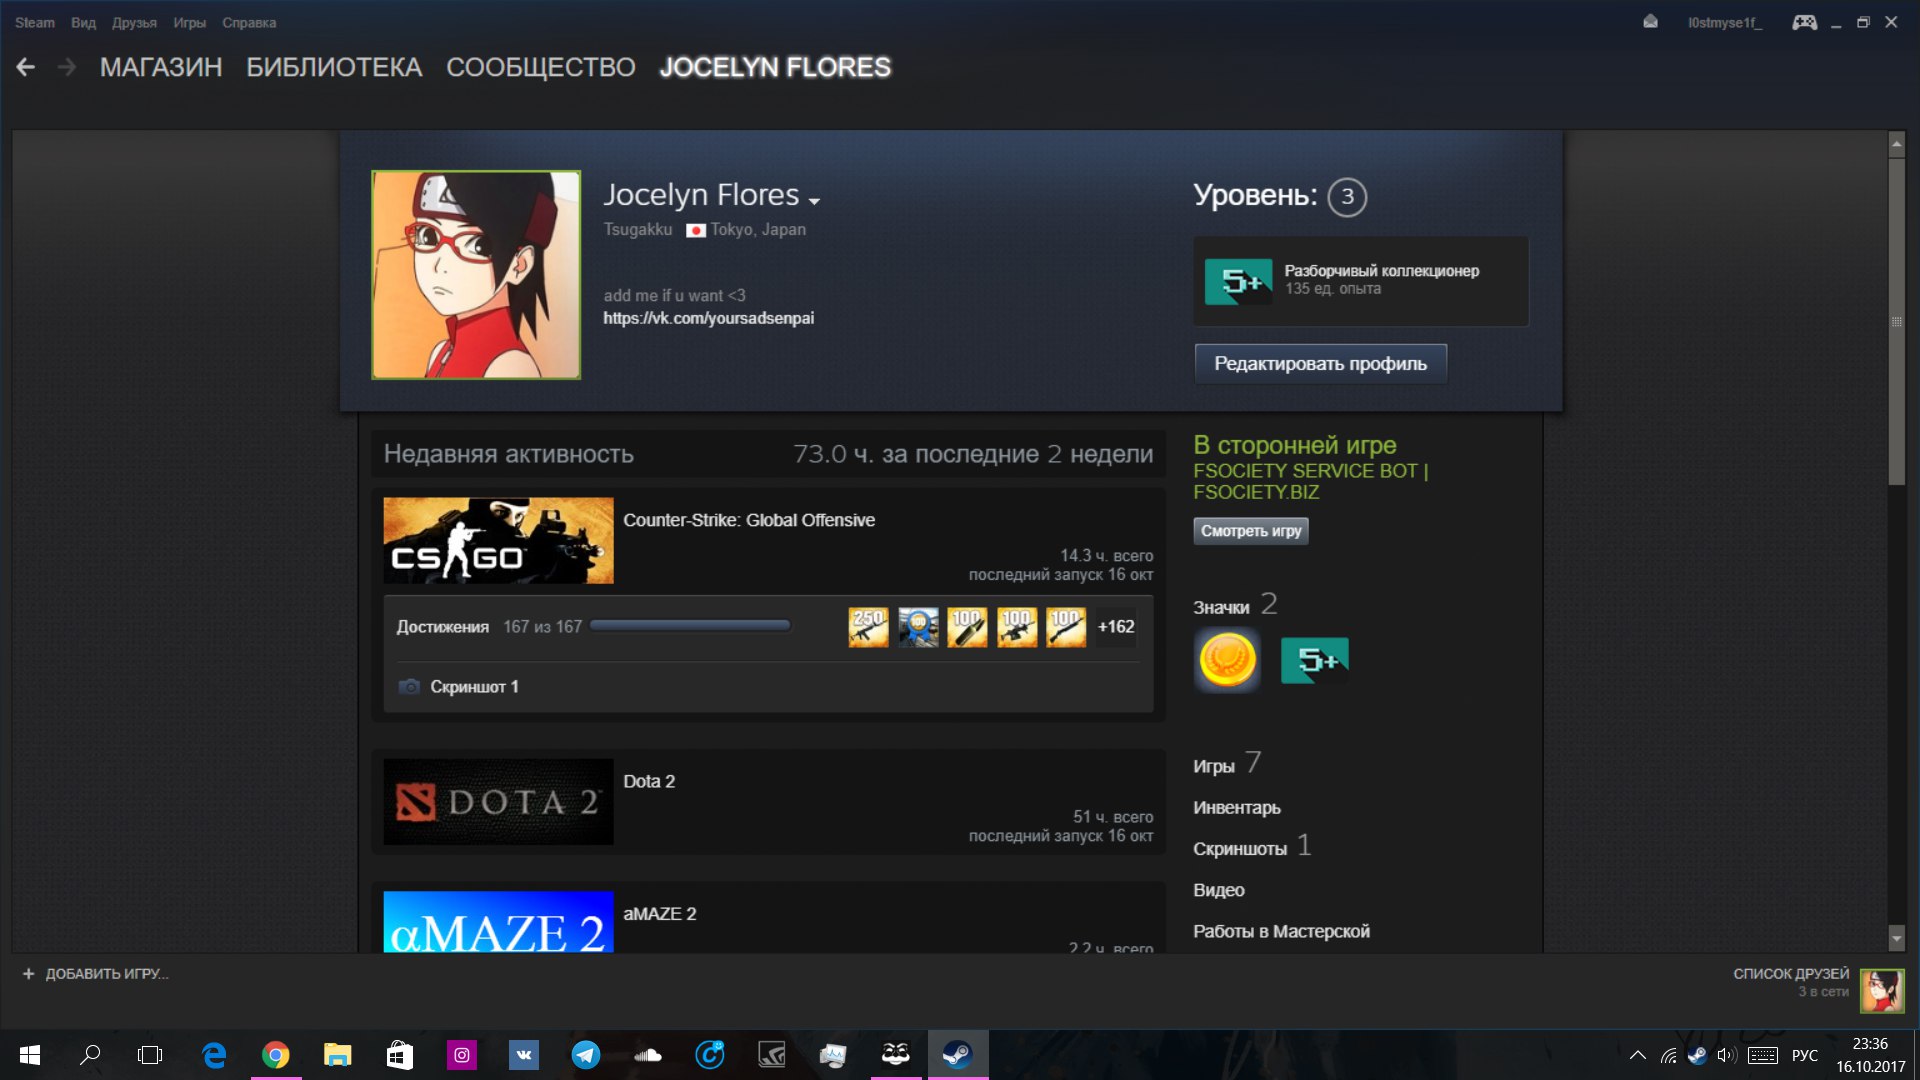Click the level 3 circle badge
Screen dimensions: 1920x1080
click(x=1347, y=196)
